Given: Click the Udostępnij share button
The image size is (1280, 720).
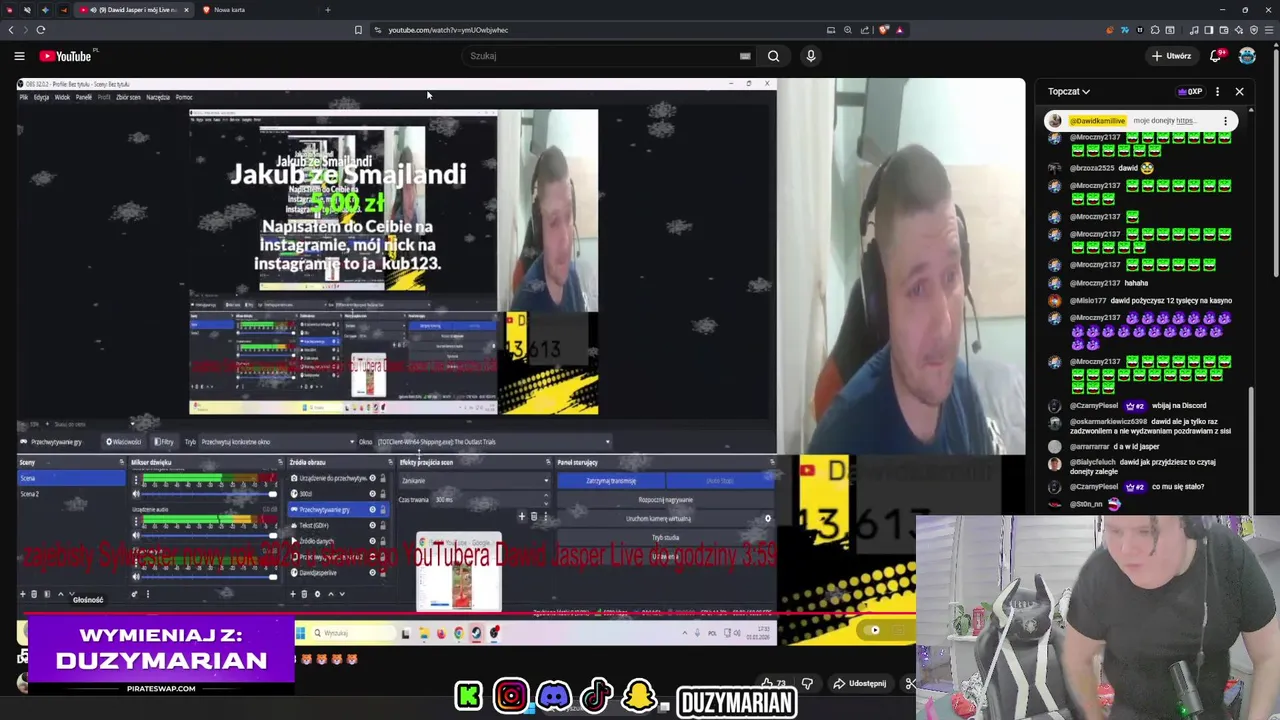Looking at the screenshot, I should [859, 684].
